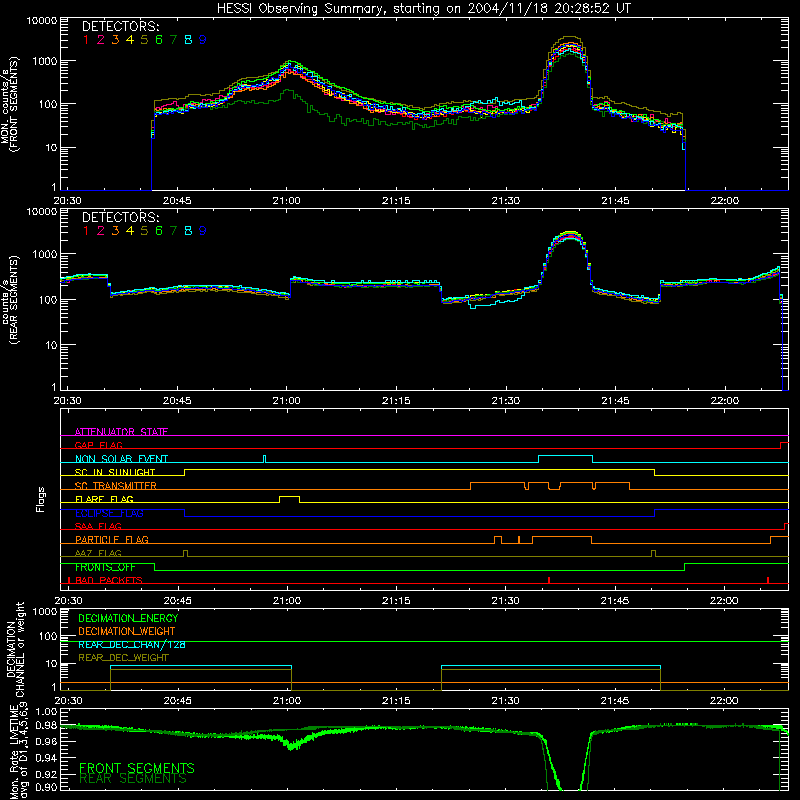The width and height of the screenshot is (800, 800).
Task: Click detector 9 in rear segments legend
Action: (x=203, y=231)
